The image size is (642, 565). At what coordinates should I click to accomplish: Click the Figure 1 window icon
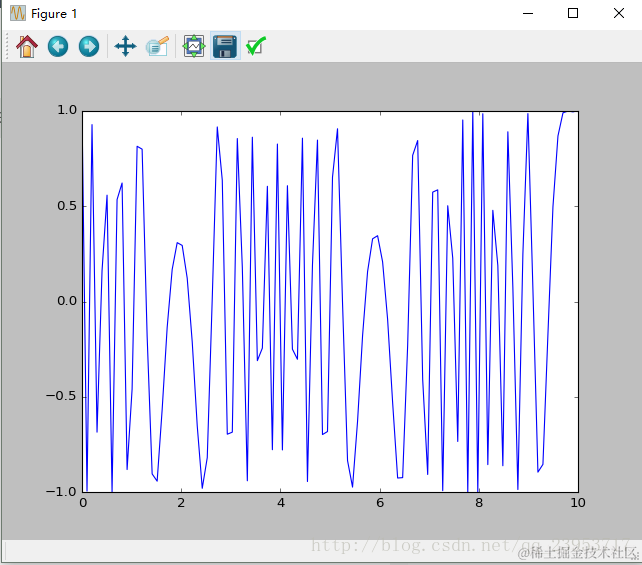coord(18,14)
